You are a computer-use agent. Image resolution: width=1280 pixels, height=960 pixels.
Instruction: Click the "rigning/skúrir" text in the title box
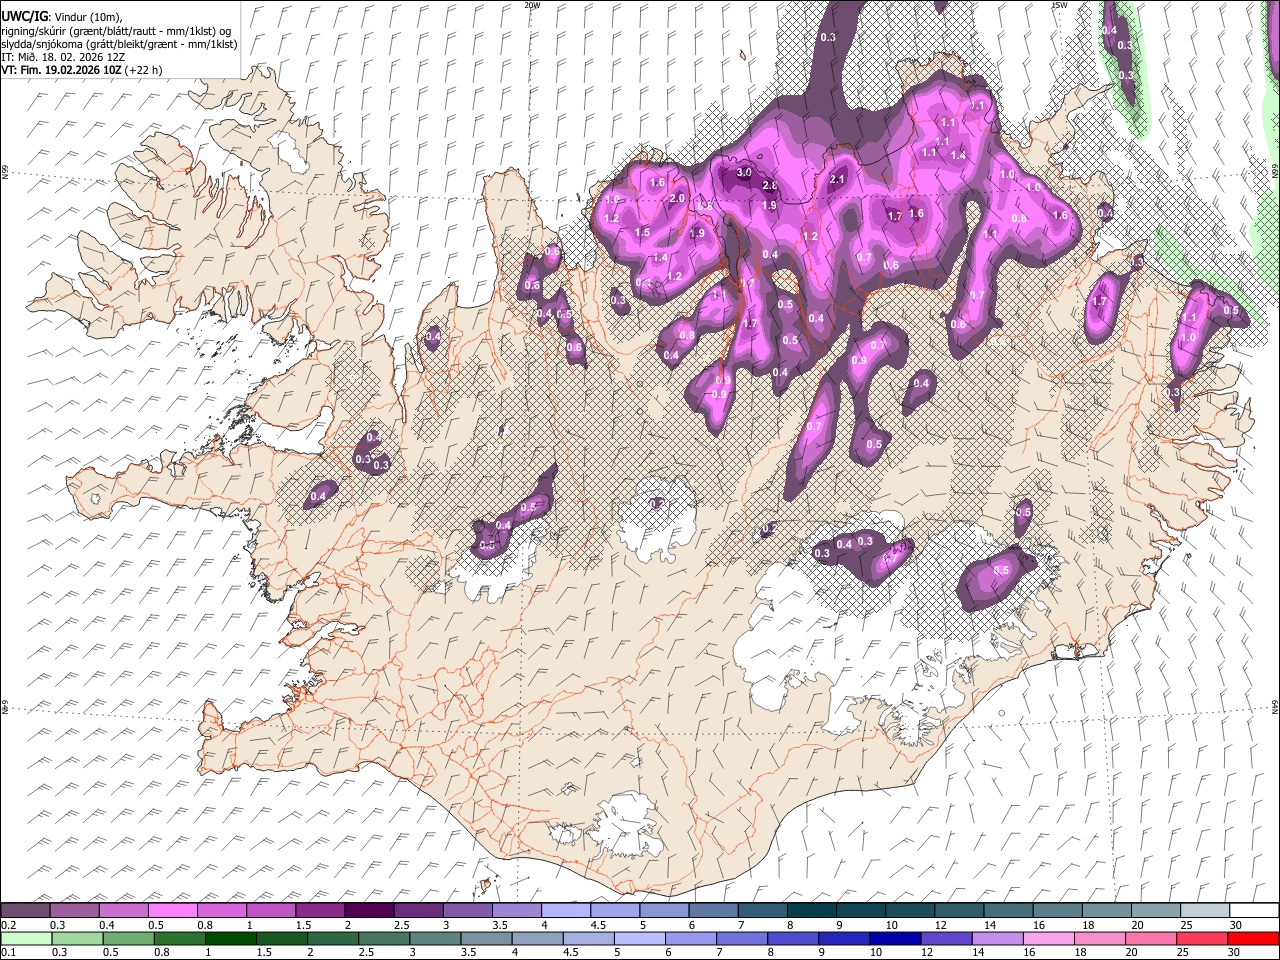34,31
